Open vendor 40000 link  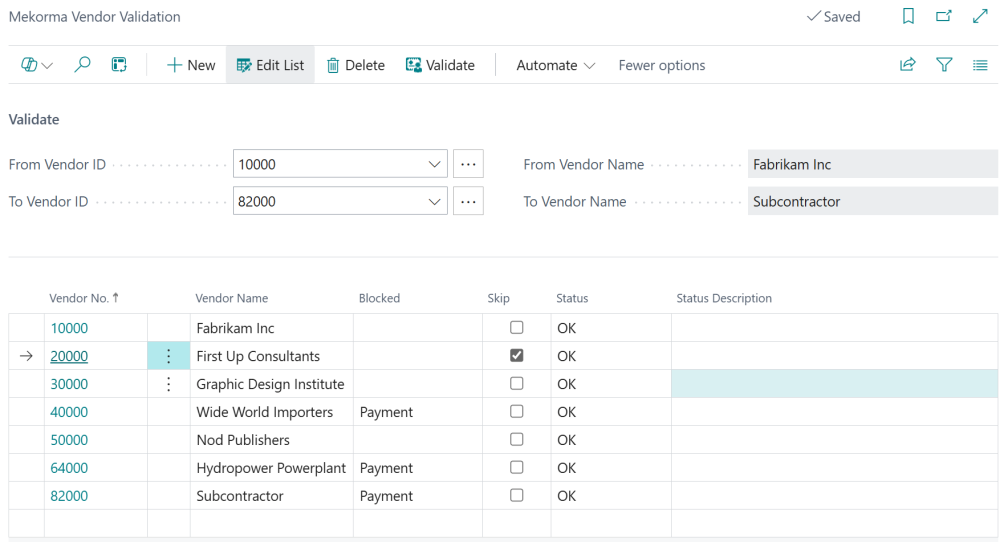tap(69, 412)
